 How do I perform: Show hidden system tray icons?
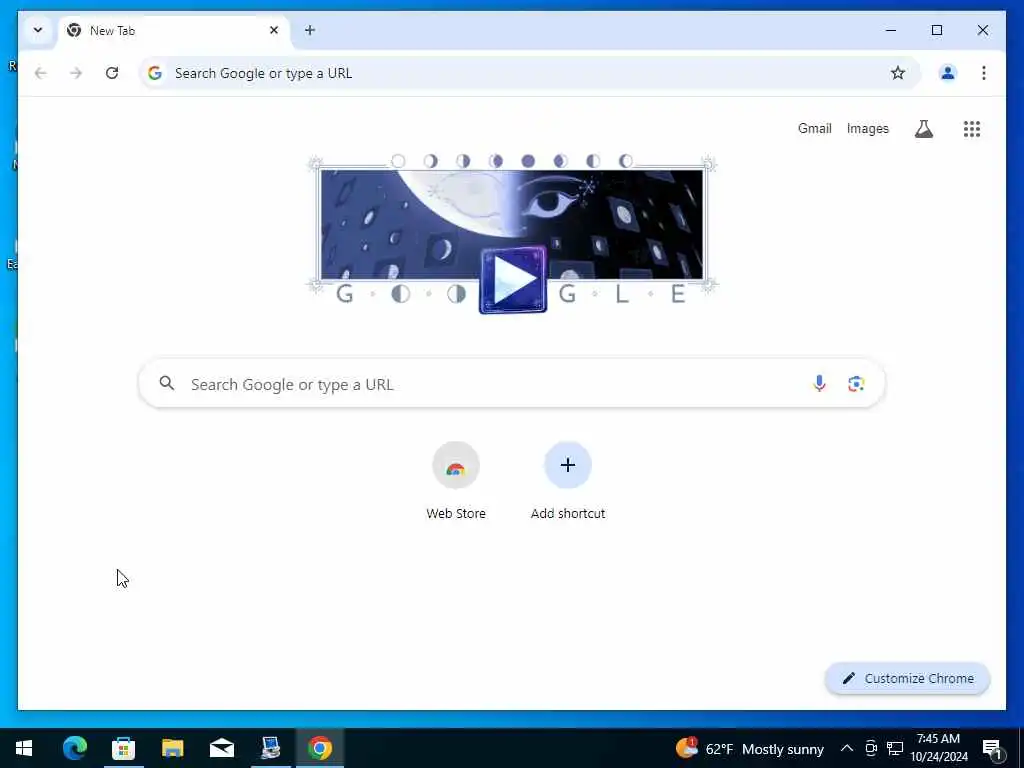click(x=846, y=748)
